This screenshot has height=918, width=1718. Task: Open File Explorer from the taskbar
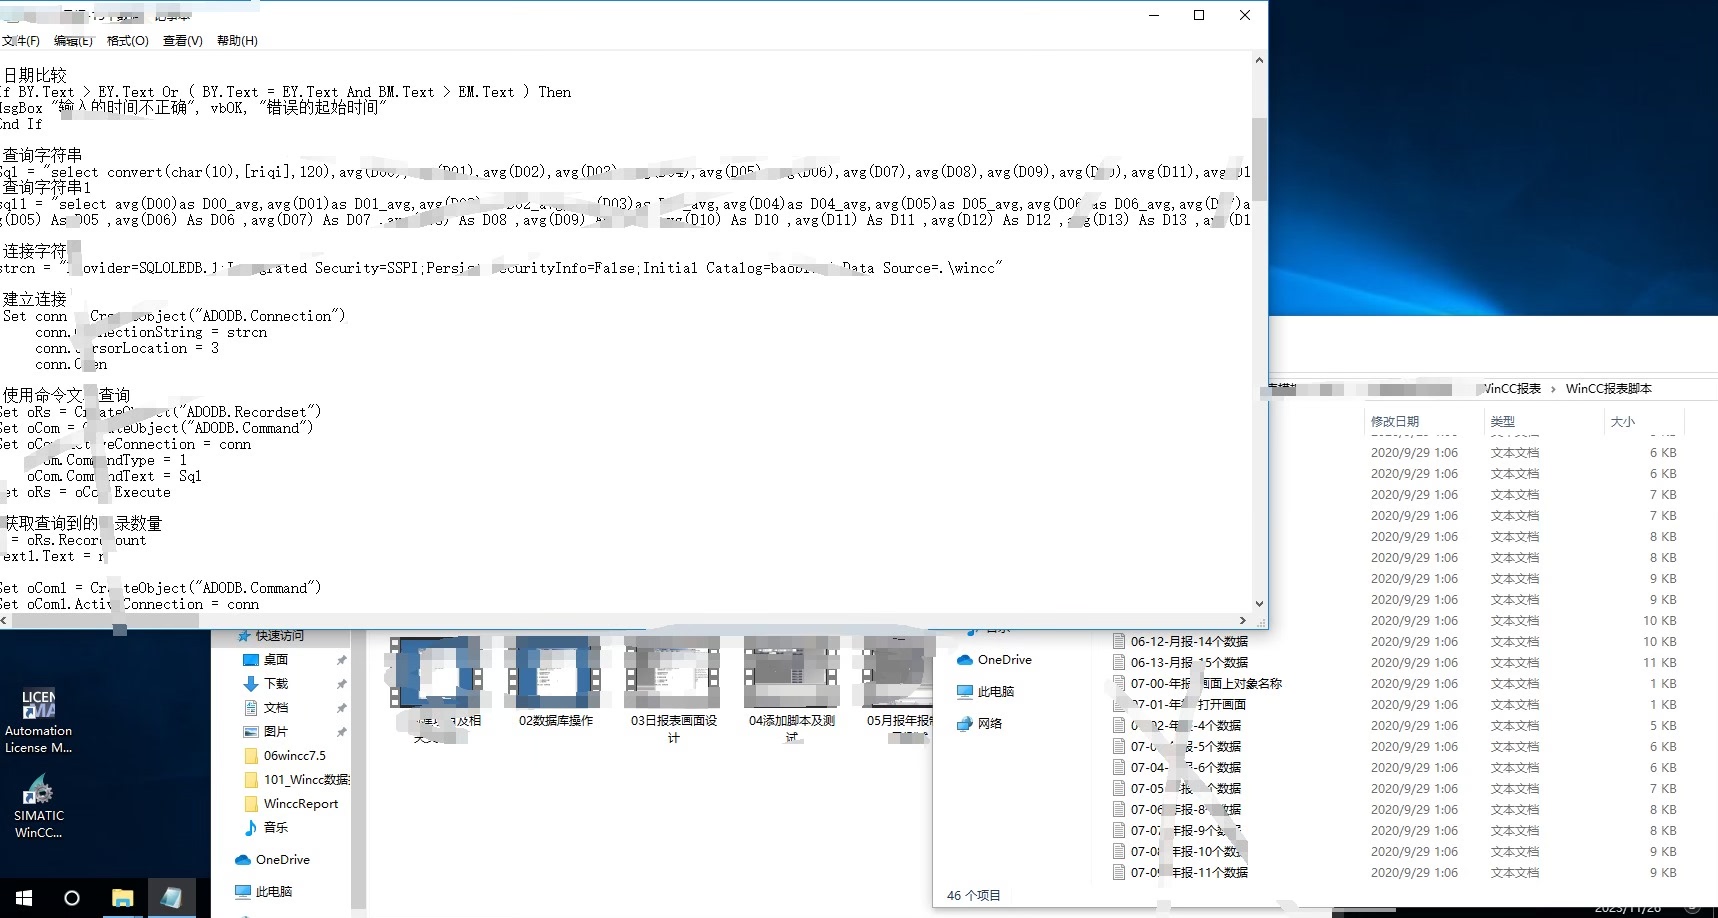click(122, 897)
